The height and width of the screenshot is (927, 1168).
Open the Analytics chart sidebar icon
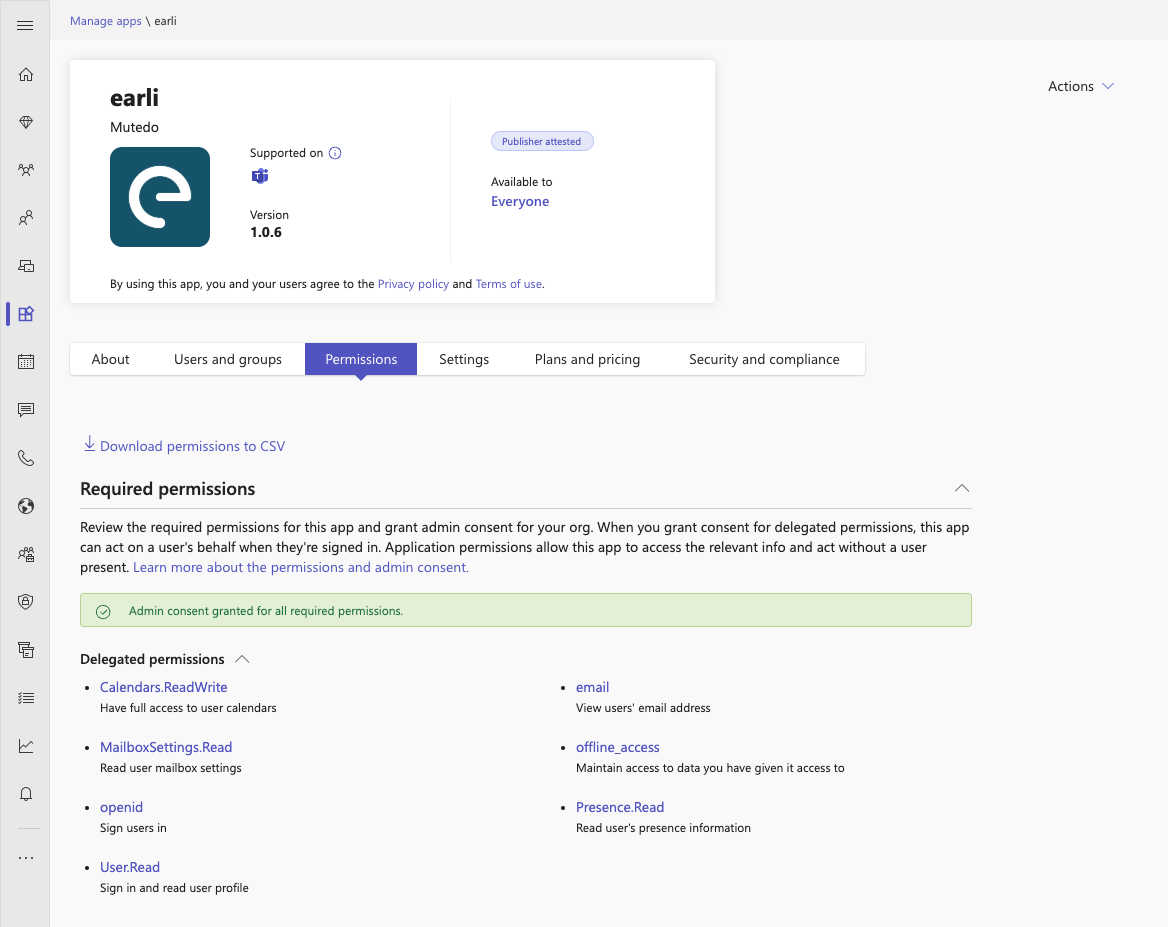click(25, 746)
